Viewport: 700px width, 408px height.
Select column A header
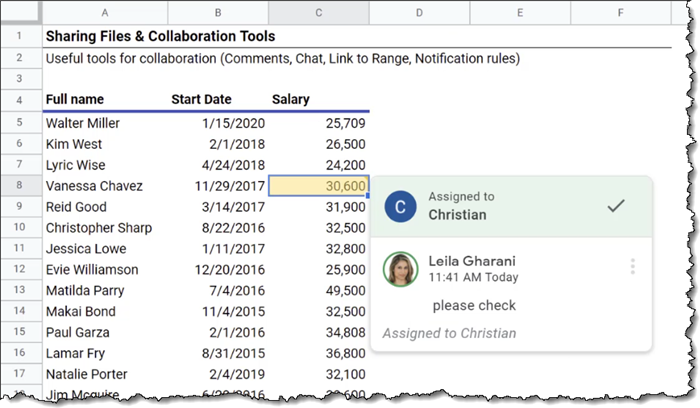[x=105, y=13]
